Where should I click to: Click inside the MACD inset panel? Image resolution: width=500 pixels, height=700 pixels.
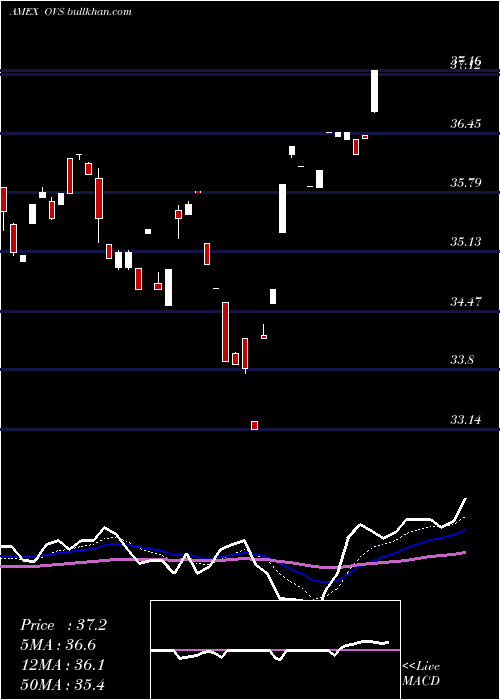click(x=275, y=650)
